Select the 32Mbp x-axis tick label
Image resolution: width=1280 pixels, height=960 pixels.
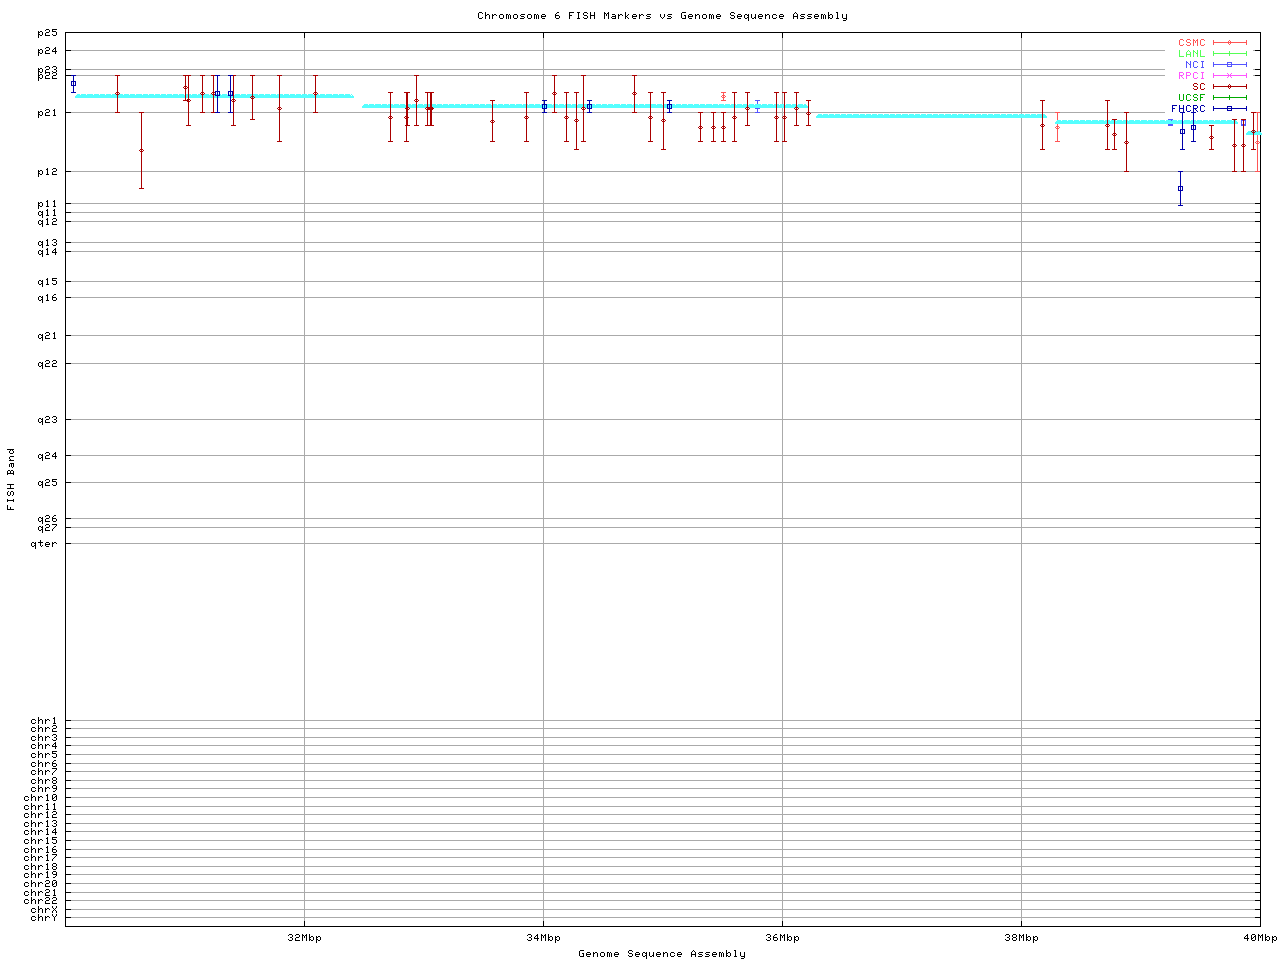(304, 938)
